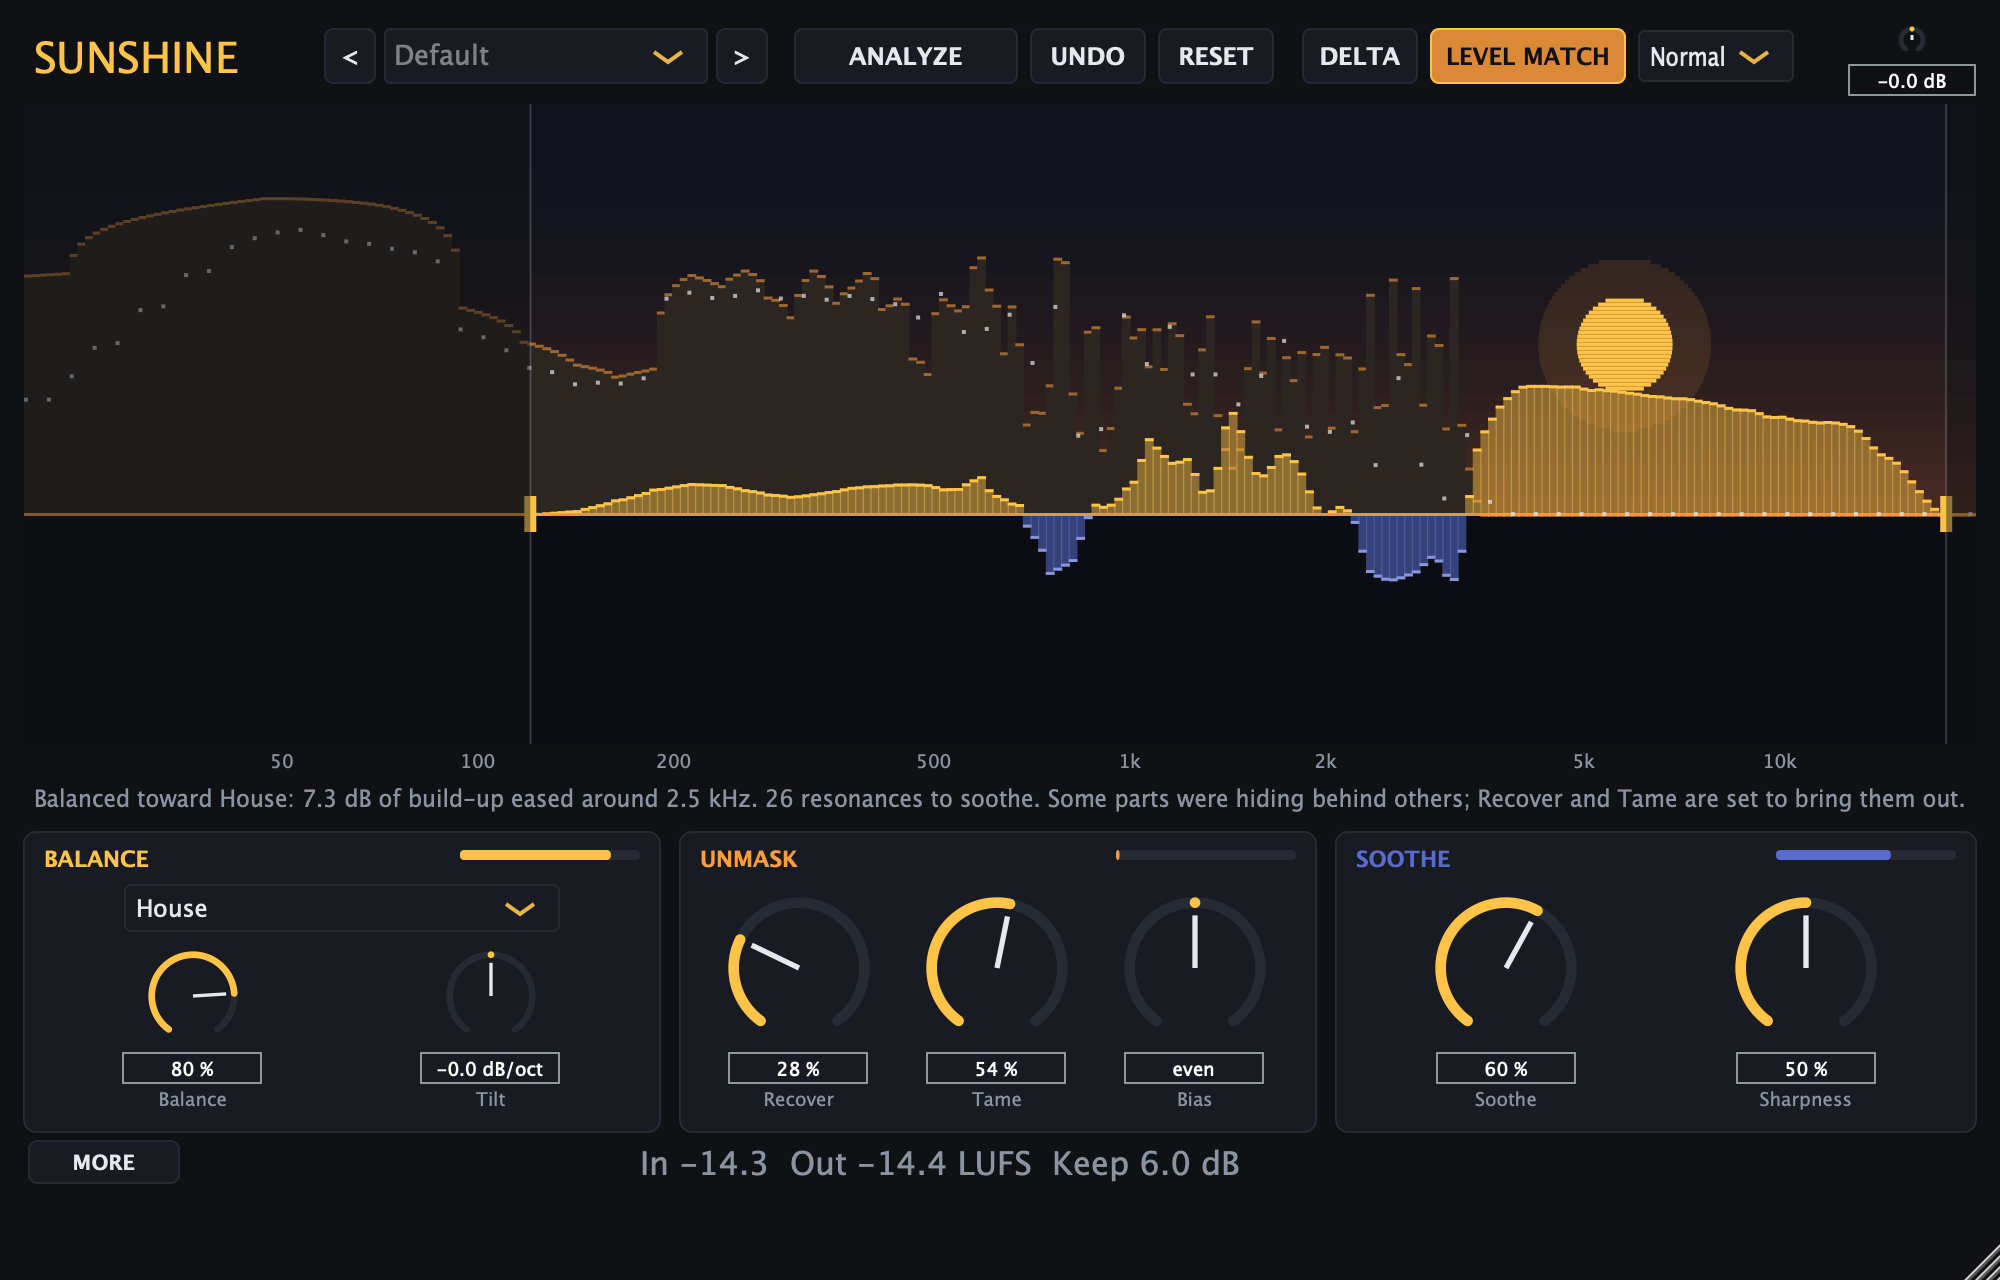Click the 100 frequency axis label
This screenshot has width=2000, height=1280.
point(478,761)
